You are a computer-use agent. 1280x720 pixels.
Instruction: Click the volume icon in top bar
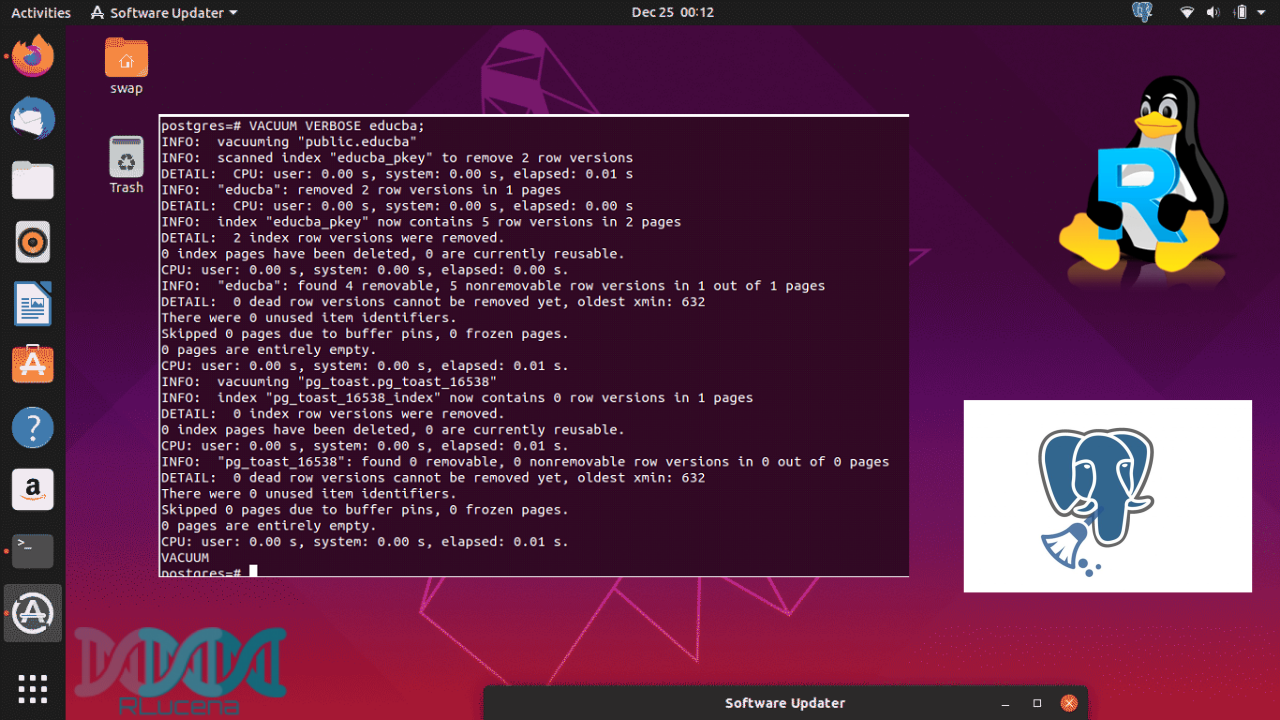pos(1214,12)
